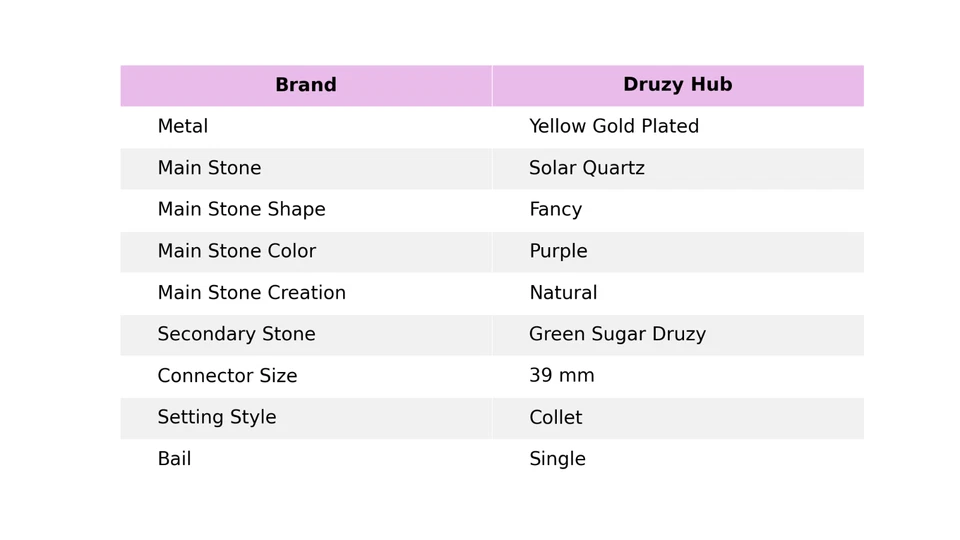The image size is (960, 540).
Task: Click the Yellow Gold Plated value
Action: [x=613, y=127]
